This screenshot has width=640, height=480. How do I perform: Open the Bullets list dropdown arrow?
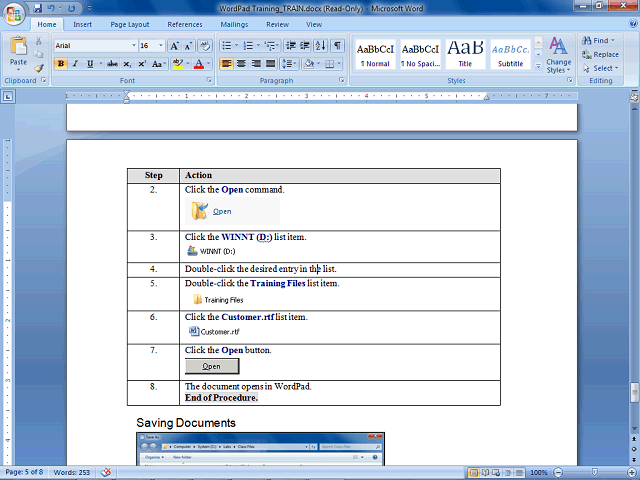(236, 46)
